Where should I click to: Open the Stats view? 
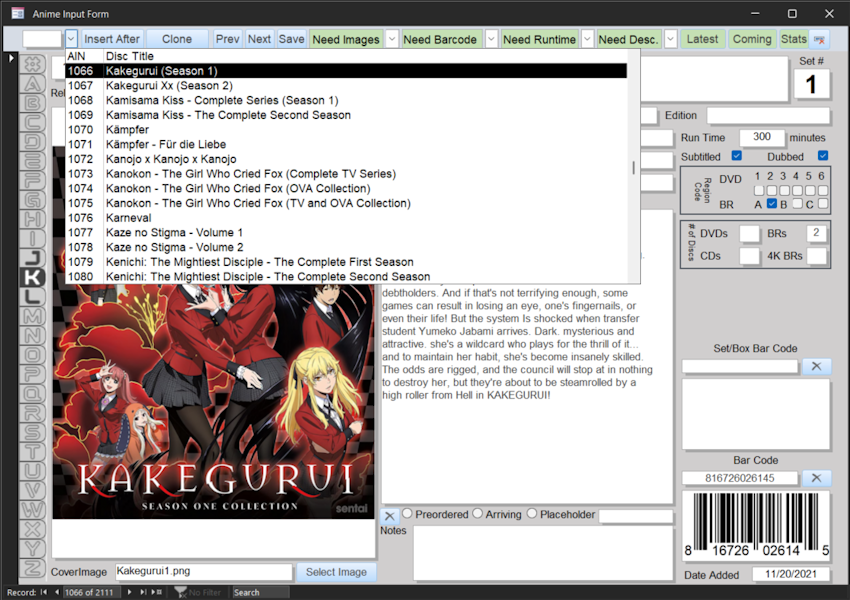(x=794, y=39)
